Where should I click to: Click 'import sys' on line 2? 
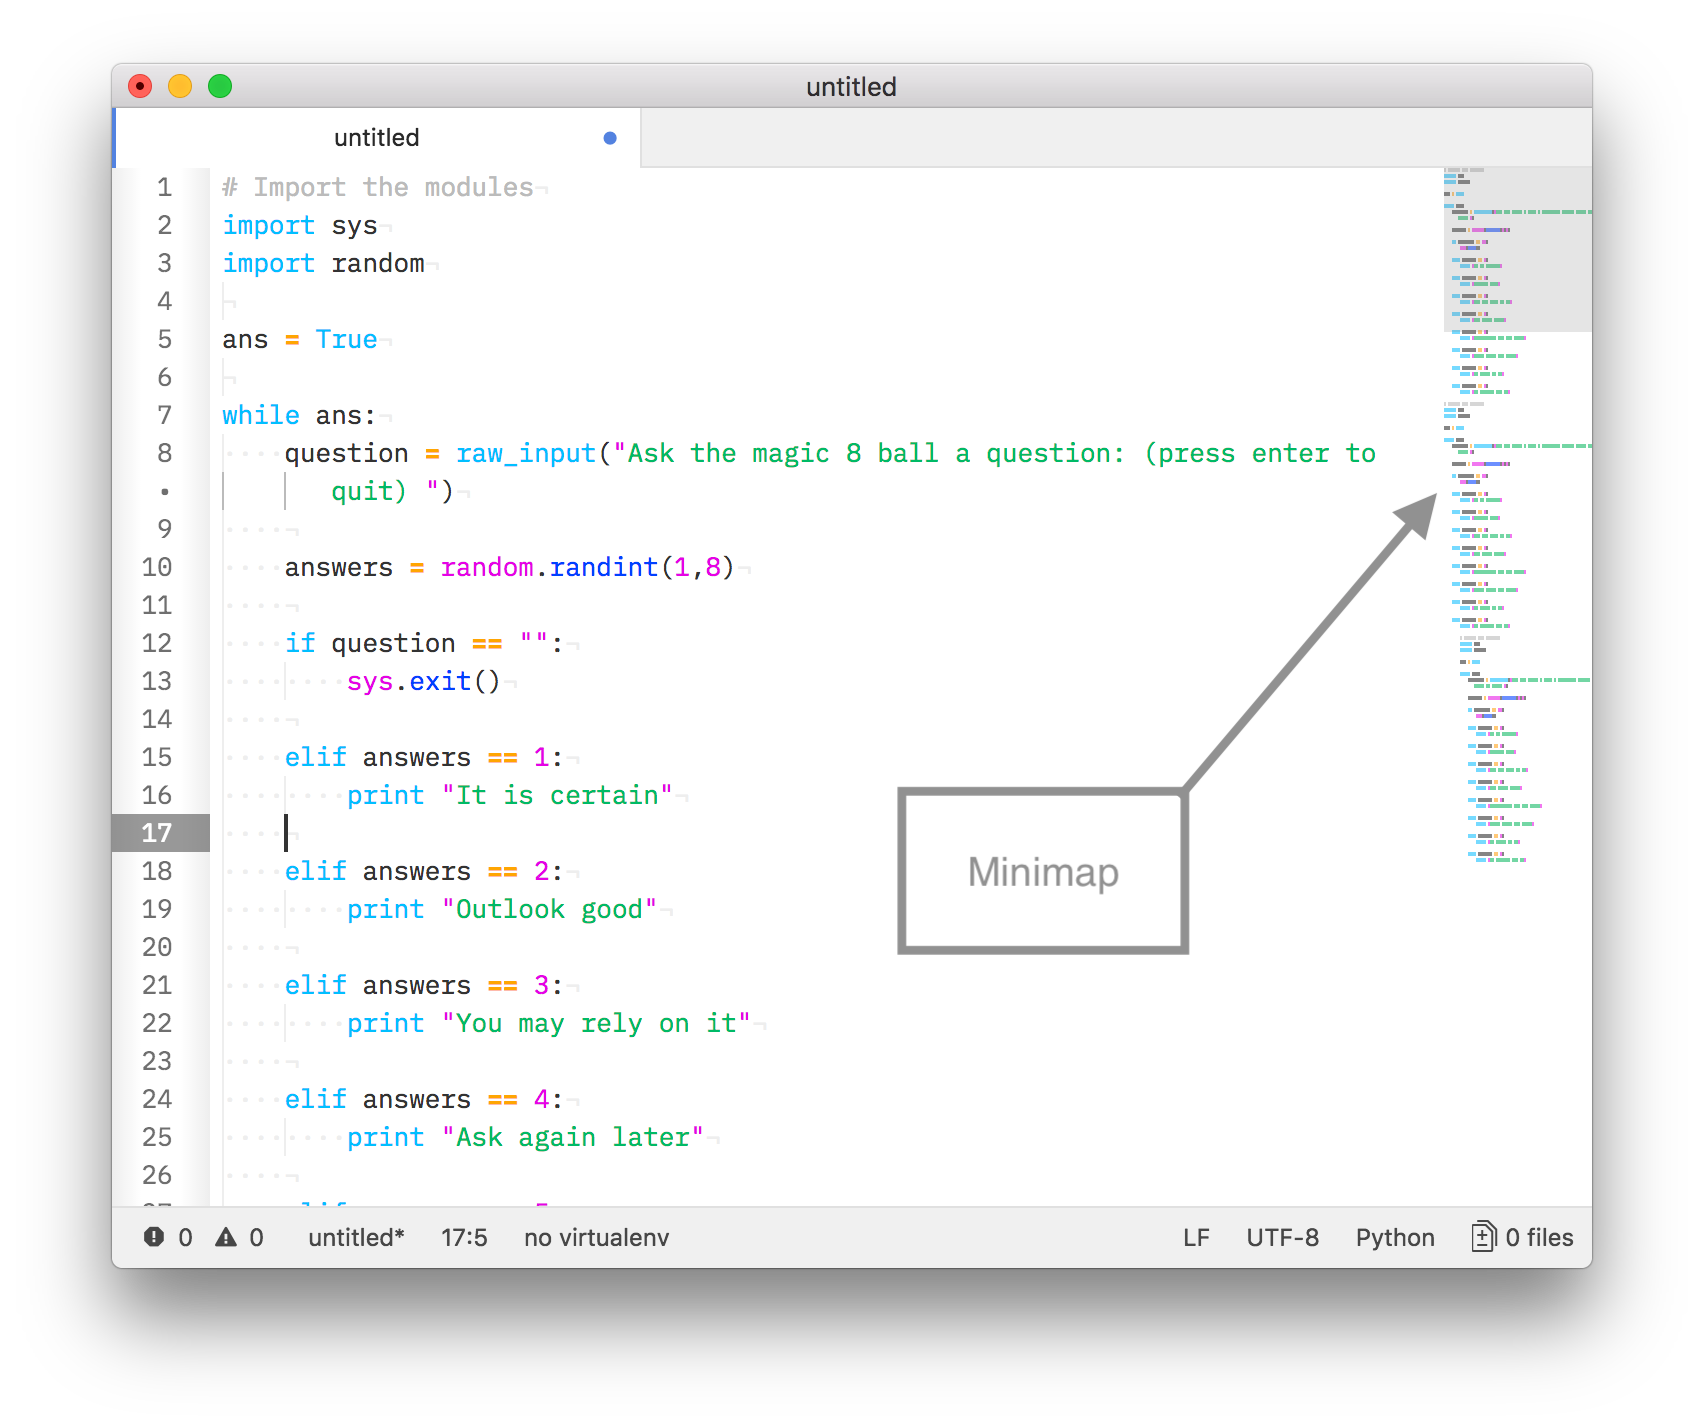300,225
